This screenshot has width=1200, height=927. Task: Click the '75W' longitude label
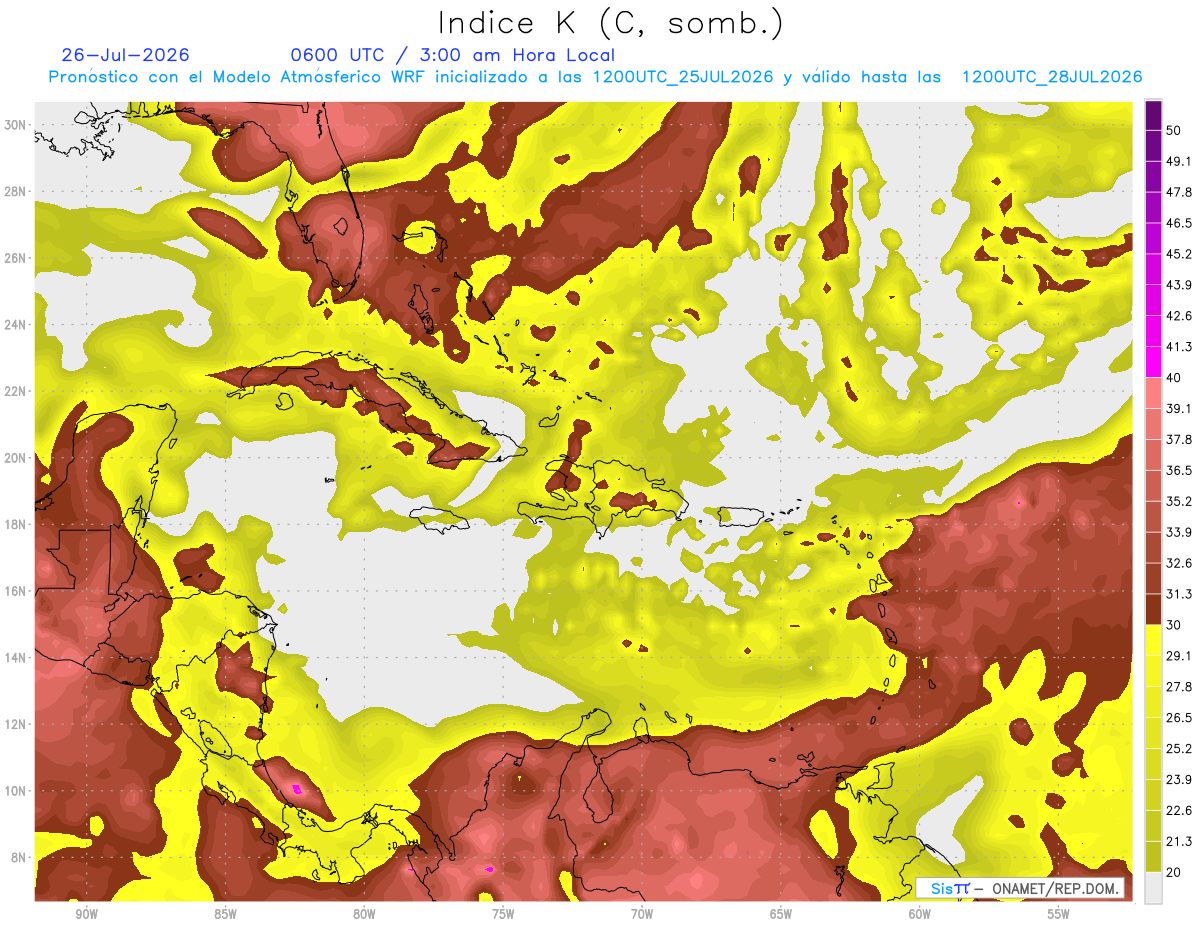click(503, 915)
